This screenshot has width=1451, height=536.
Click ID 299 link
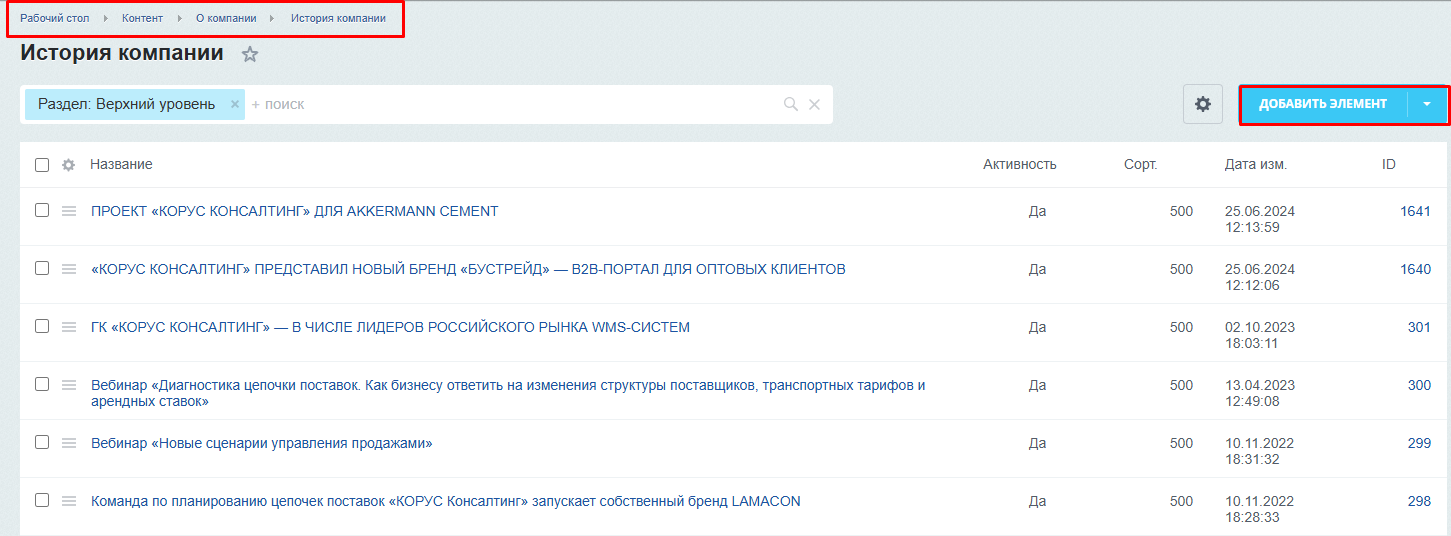click(x=1419, y=443)
